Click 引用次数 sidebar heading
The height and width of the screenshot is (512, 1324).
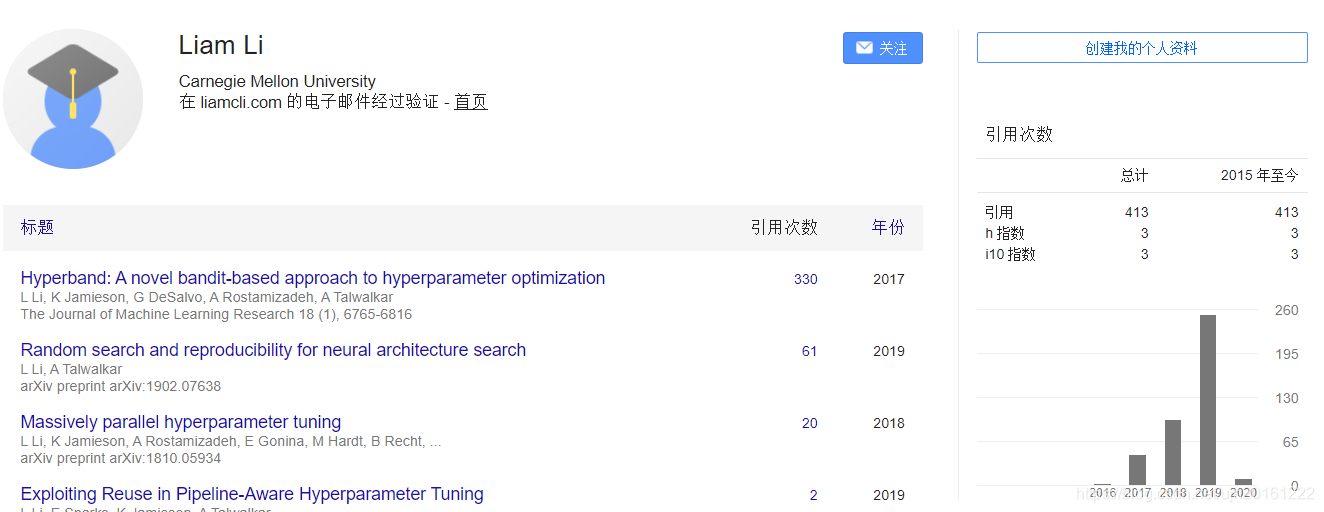point(1019,134)
